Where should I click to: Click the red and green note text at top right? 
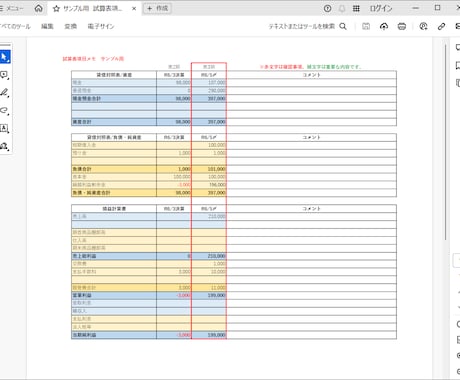click(x=311, y=67)
